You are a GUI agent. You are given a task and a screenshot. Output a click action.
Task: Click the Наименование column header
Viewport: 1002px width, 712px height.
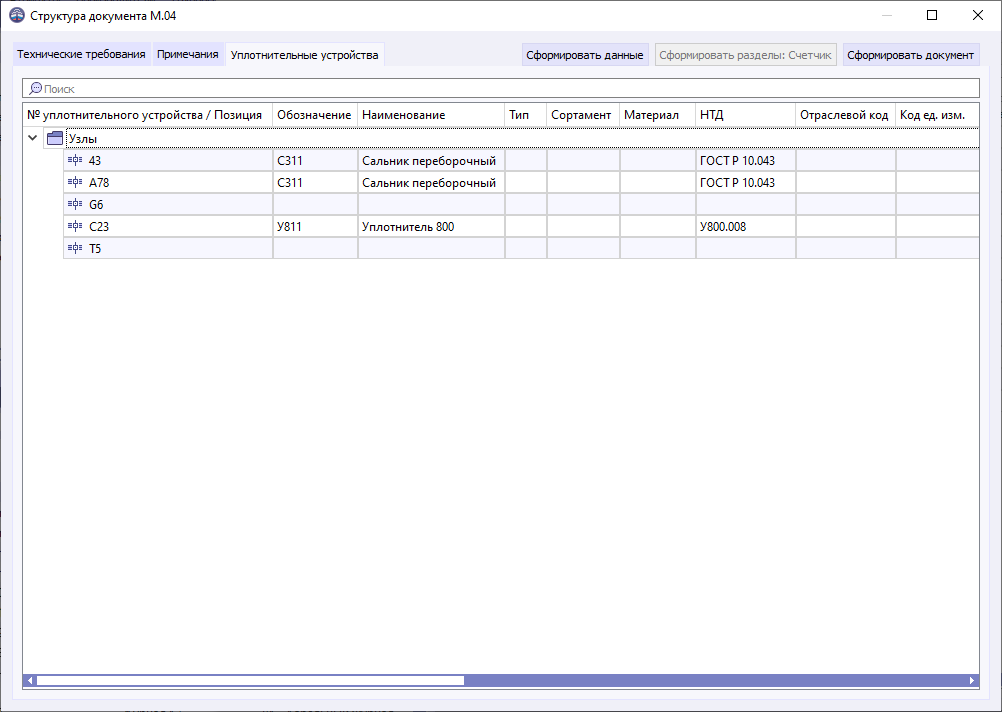pos(403,115)
